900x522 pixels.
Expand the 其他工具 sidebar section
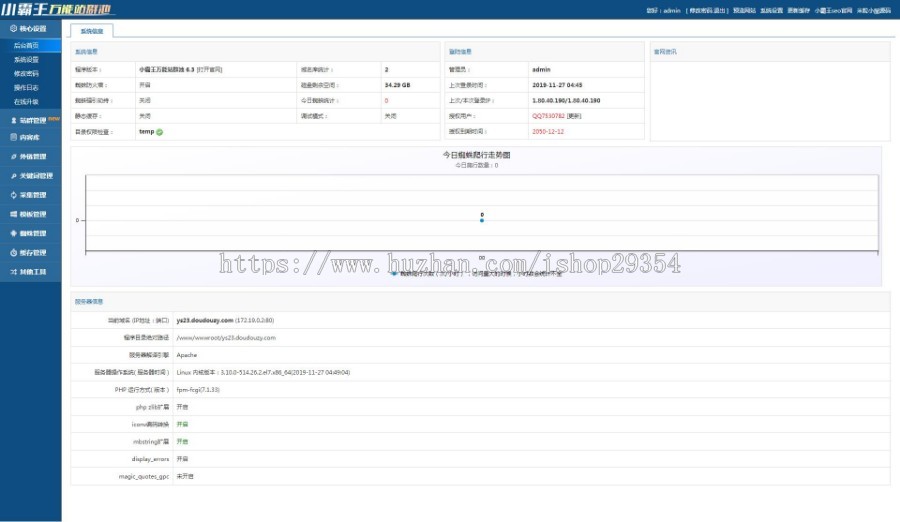tap(32, 271)
